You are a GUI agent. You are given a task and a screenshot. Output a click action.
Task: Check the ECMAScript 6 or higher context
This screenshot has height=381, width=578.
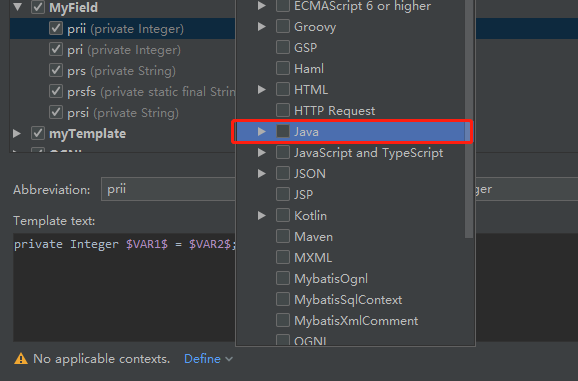(283, 6)
